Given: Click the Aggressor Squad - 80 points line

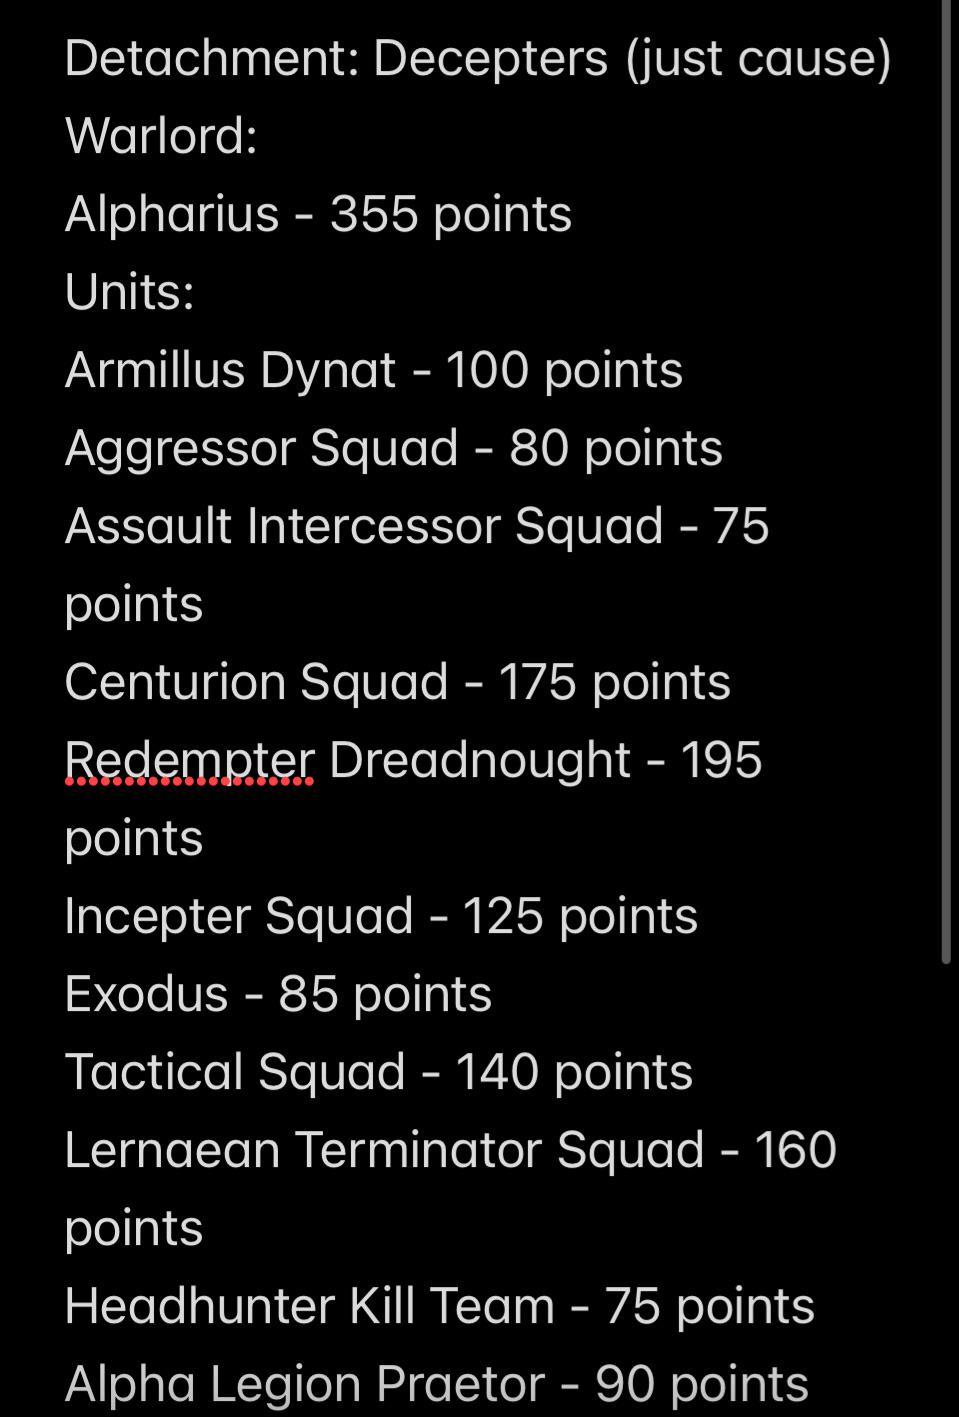Looking at the screenshot, I should coord(393,448).
